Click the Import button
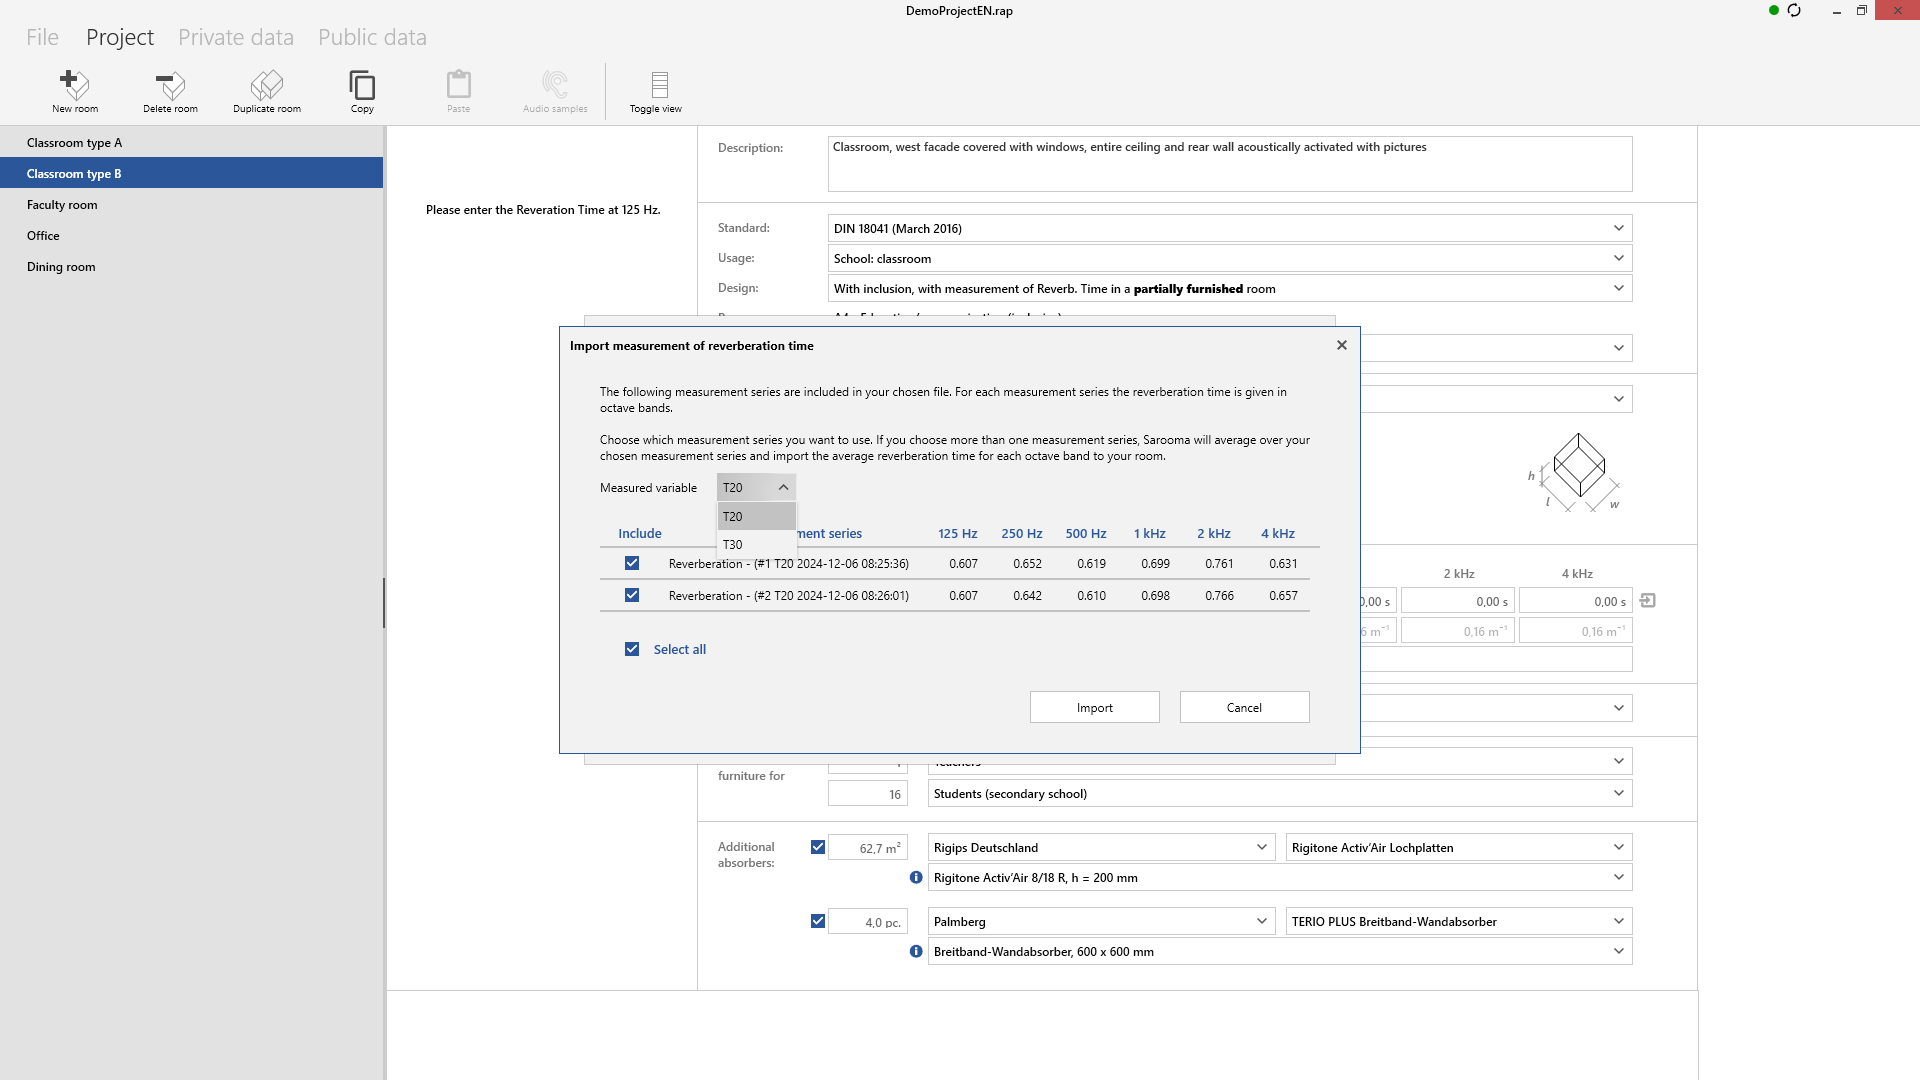The height and width of the screenshot is (1080, 1920). (1094, 706)
